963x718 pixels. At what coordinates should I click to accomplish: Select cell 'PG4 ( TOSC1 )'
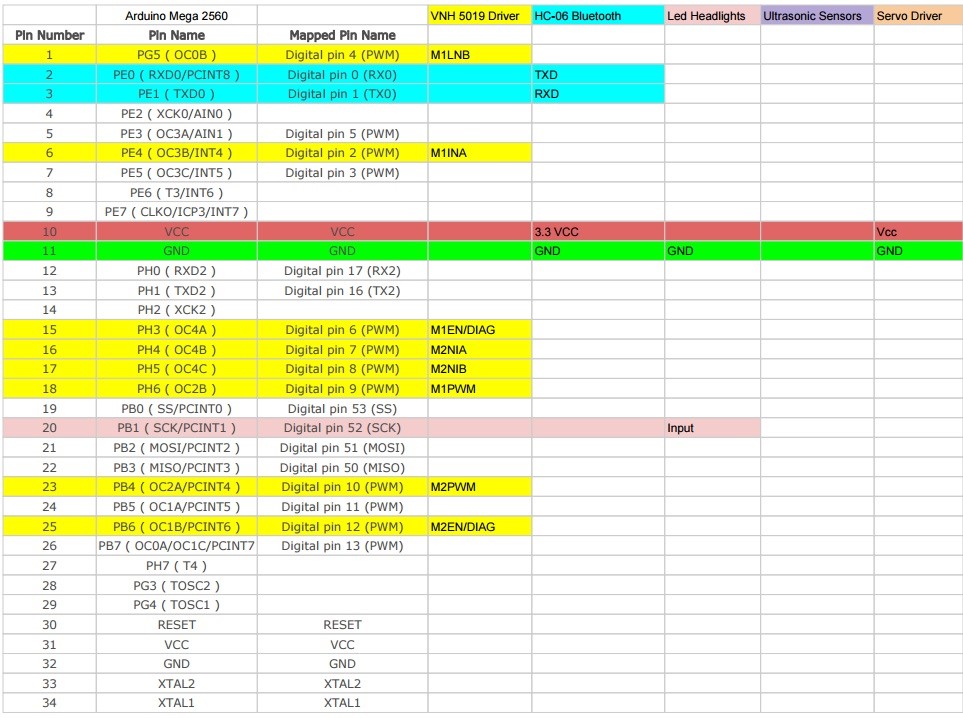tap(176, 605)
